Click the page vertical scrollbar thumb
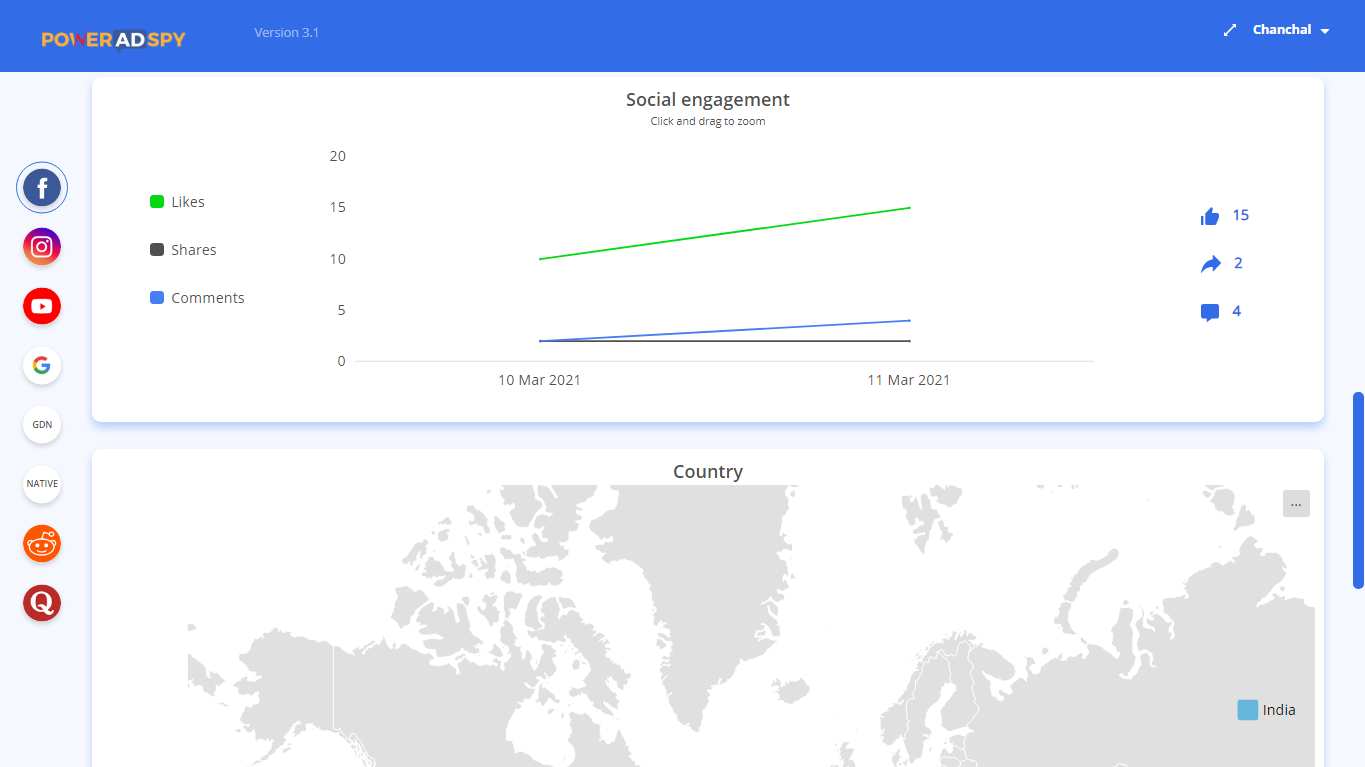Viewport: 1365px width, 767px height. (1358, 490)
